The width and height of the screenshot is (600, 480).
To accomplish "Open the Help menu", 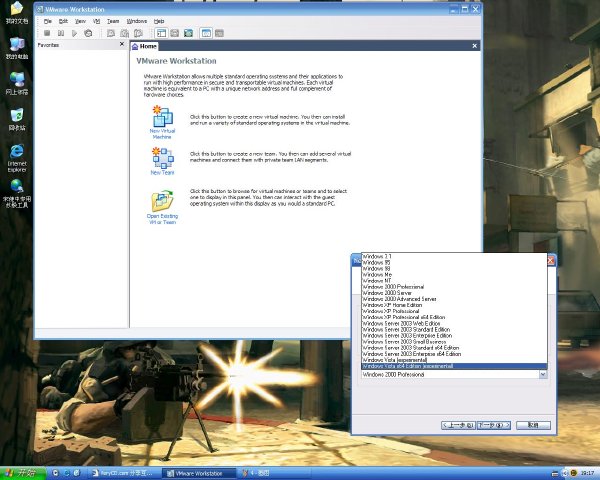I will click(159, 21).
